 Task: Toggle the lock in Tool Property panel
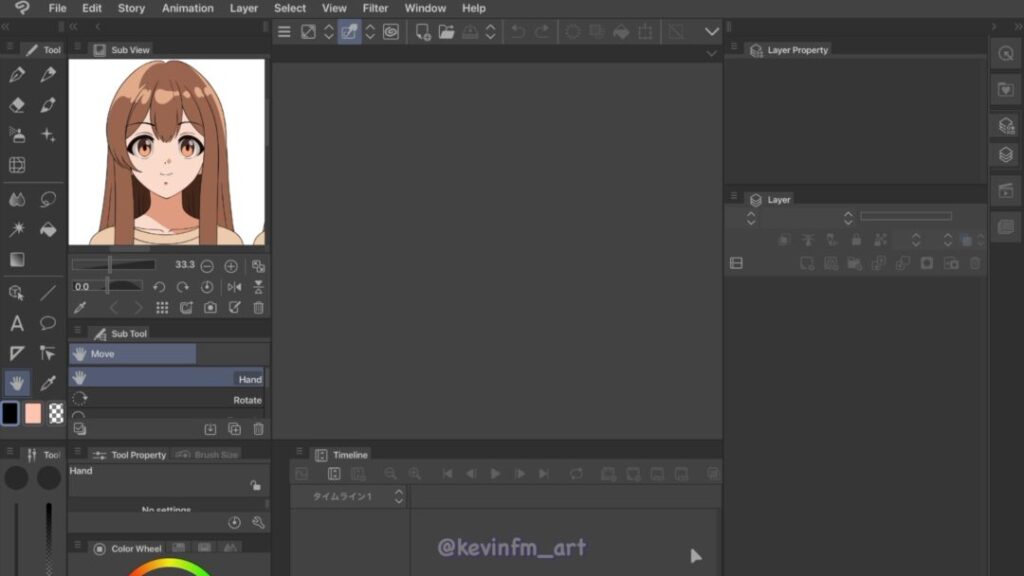256,485
